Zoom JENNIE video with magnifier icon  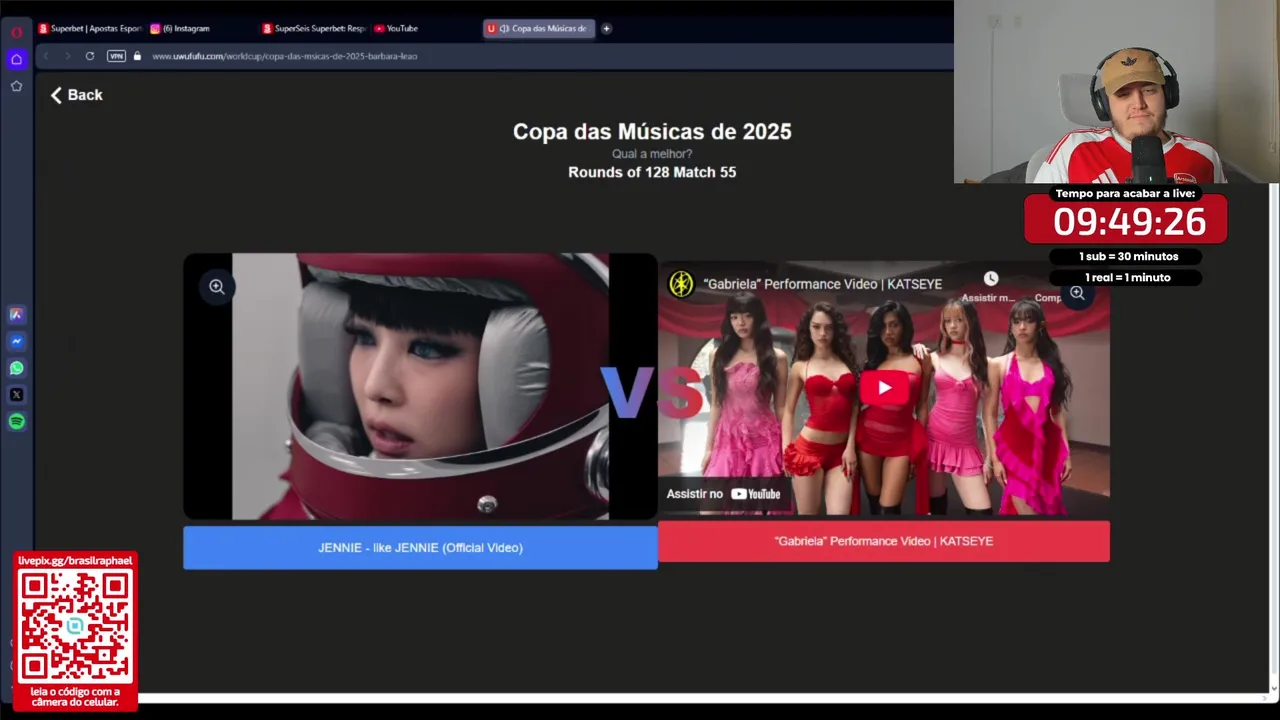[x=217, y=287]
